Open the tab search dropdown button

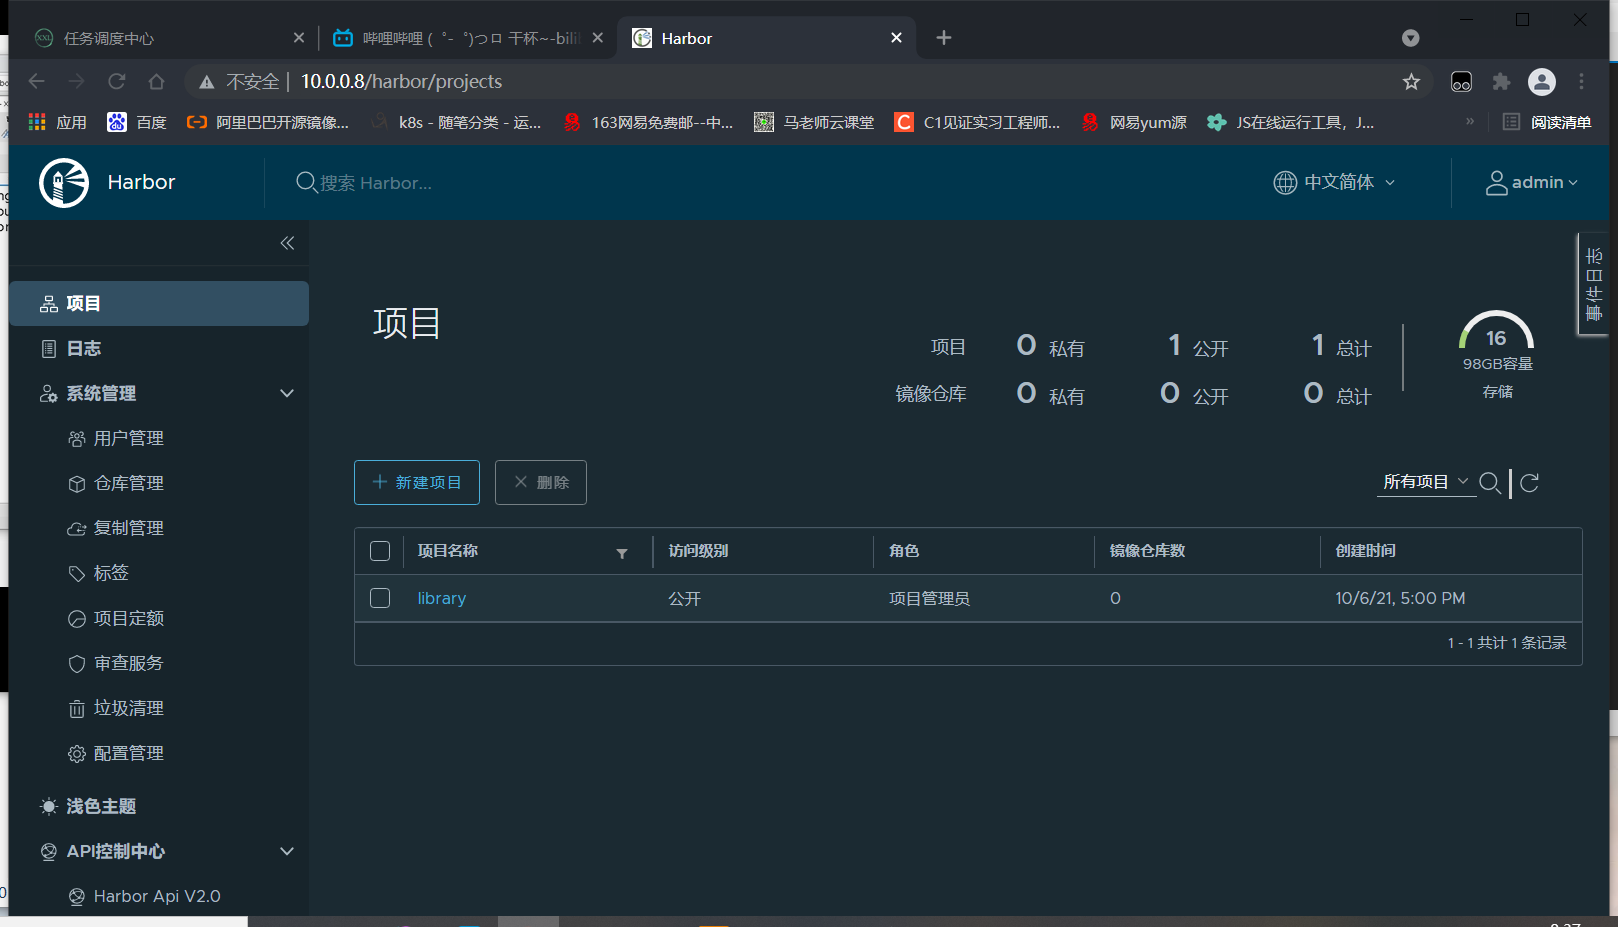point(1411,38)
